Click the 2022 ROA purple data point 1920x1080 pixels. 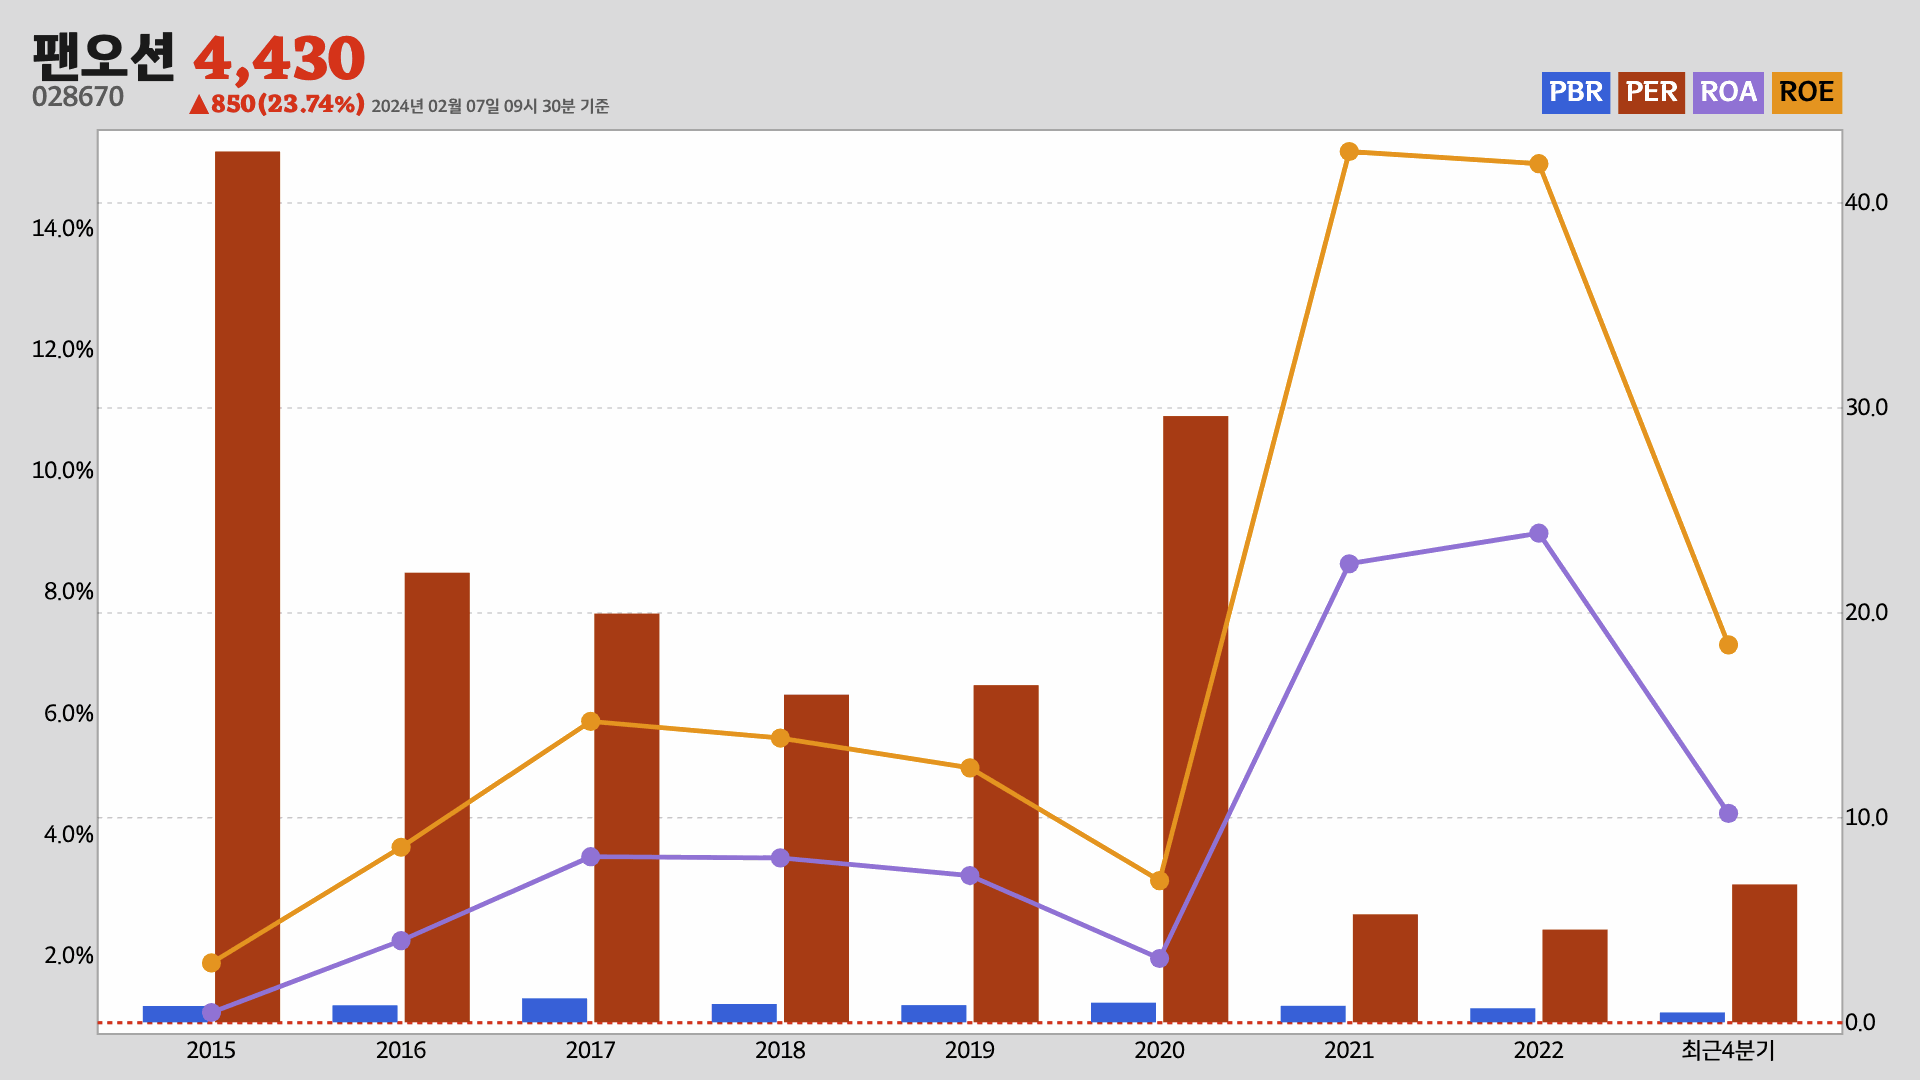point(1539,534)
